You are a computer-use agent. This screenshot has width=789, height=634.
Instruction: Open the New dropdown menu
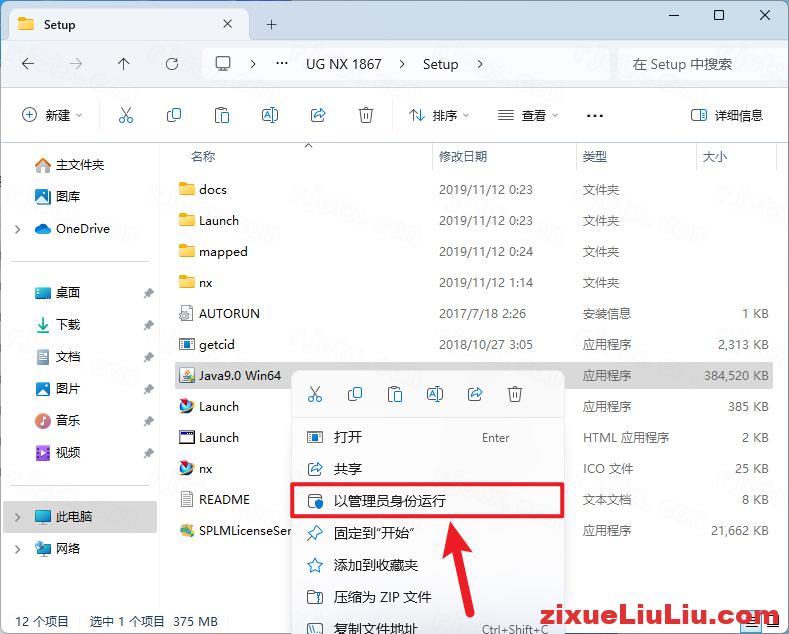[52, 115]
